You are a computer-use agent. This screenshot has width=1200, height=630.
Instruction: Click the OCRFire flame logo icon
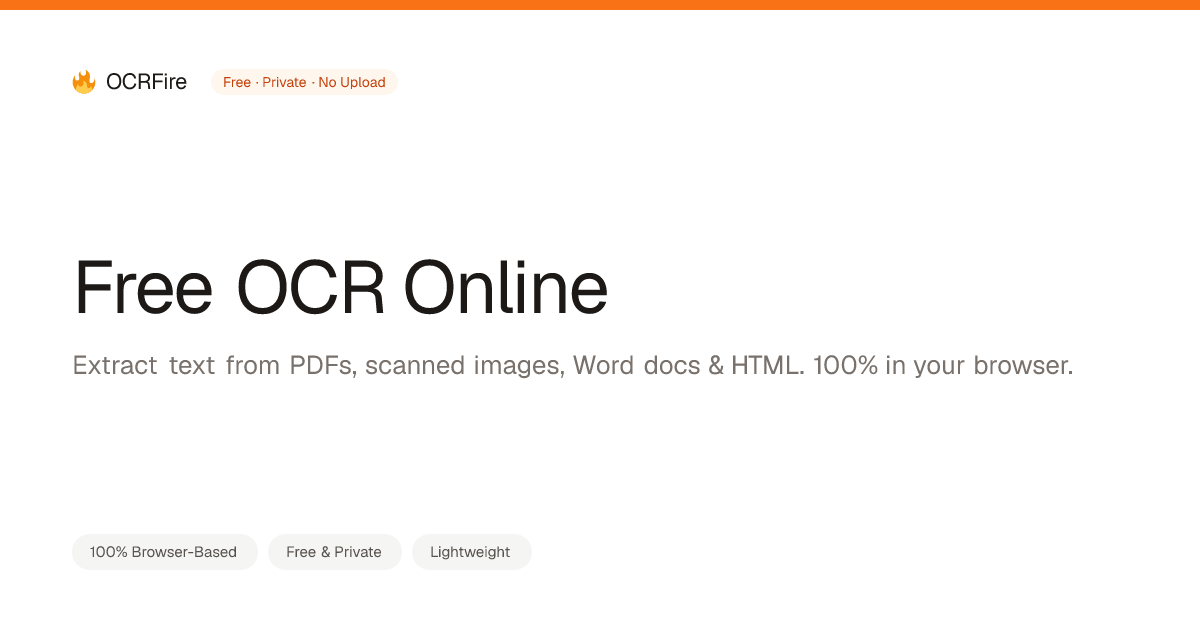(84, 82)
